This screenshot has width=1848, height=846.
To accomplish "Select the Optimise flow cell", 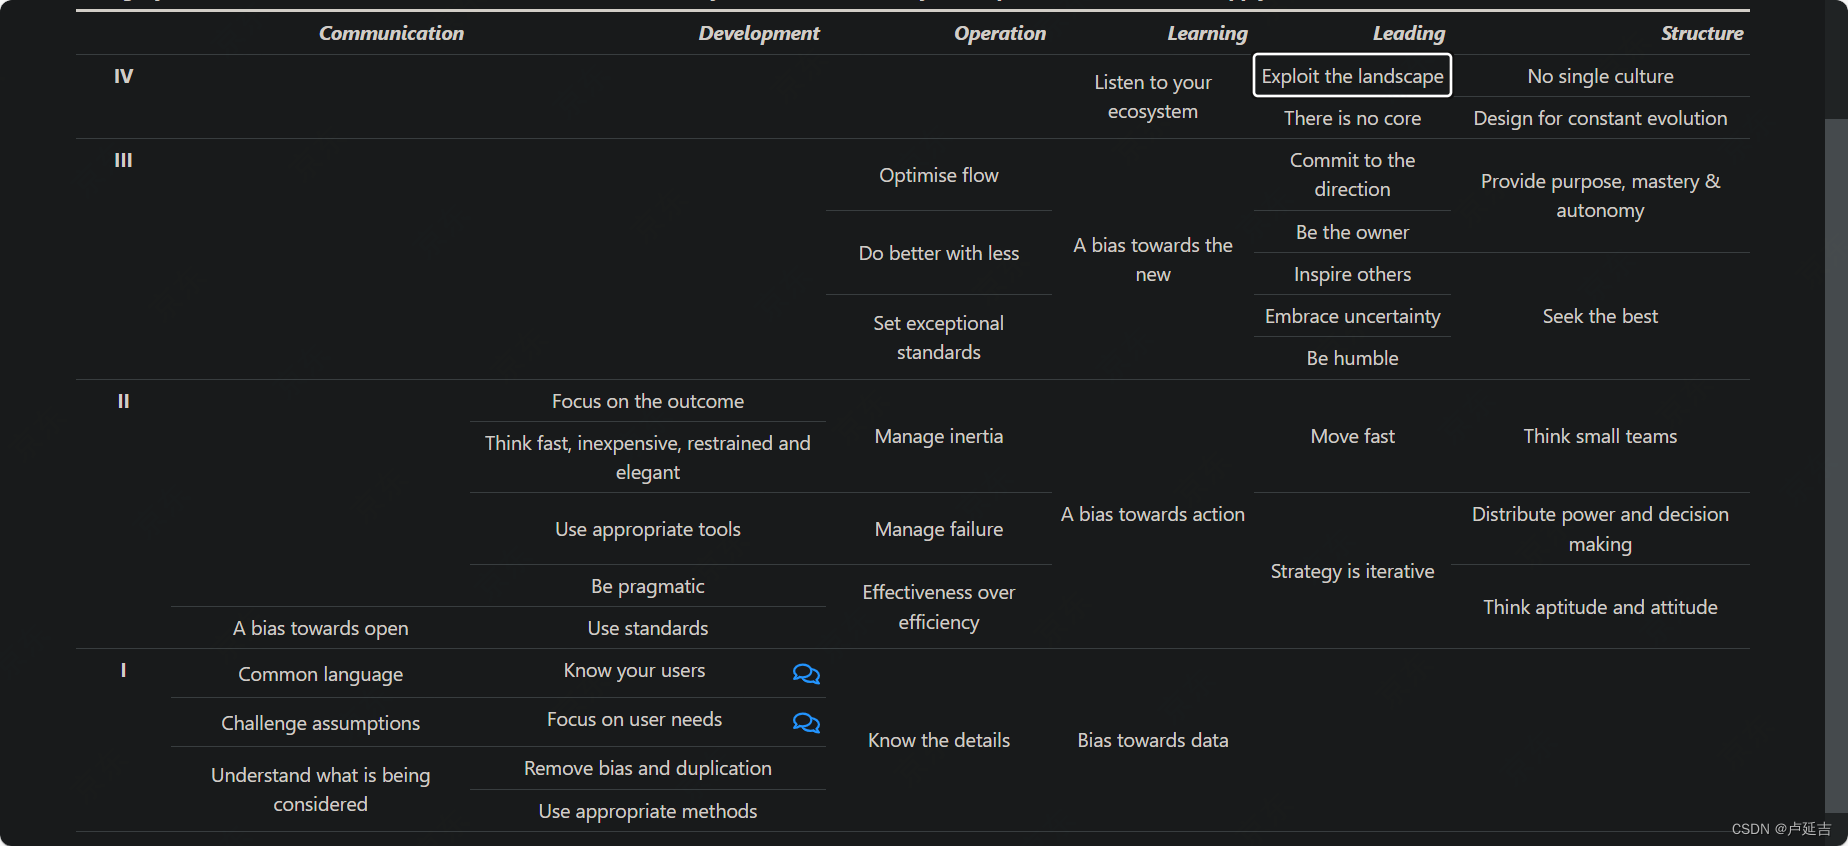I will click(x=938, y=175).
